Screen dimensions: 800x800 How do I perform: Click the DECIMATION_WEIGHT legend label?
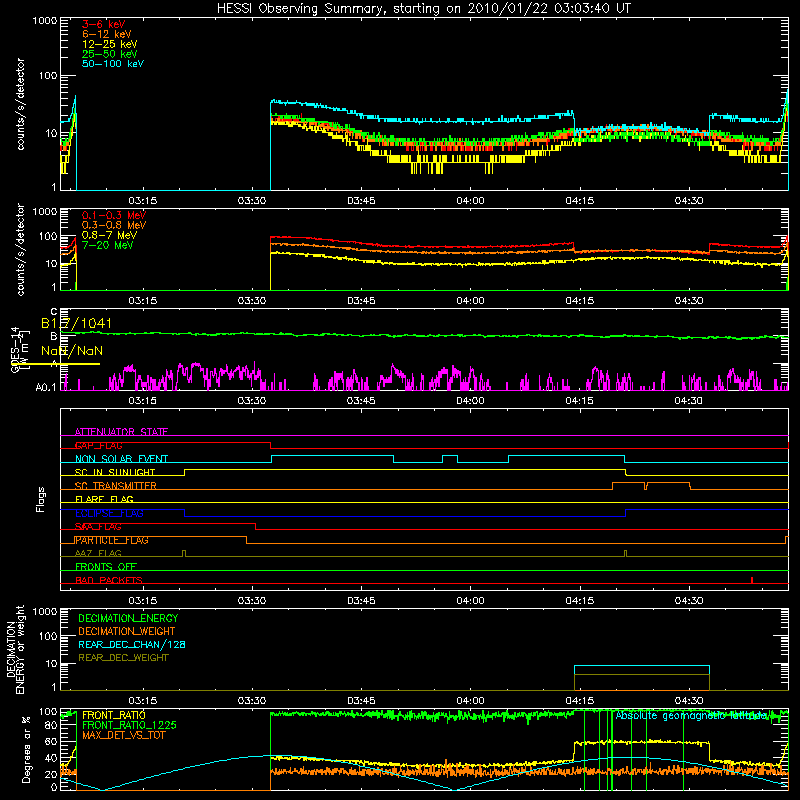(127, 632)
